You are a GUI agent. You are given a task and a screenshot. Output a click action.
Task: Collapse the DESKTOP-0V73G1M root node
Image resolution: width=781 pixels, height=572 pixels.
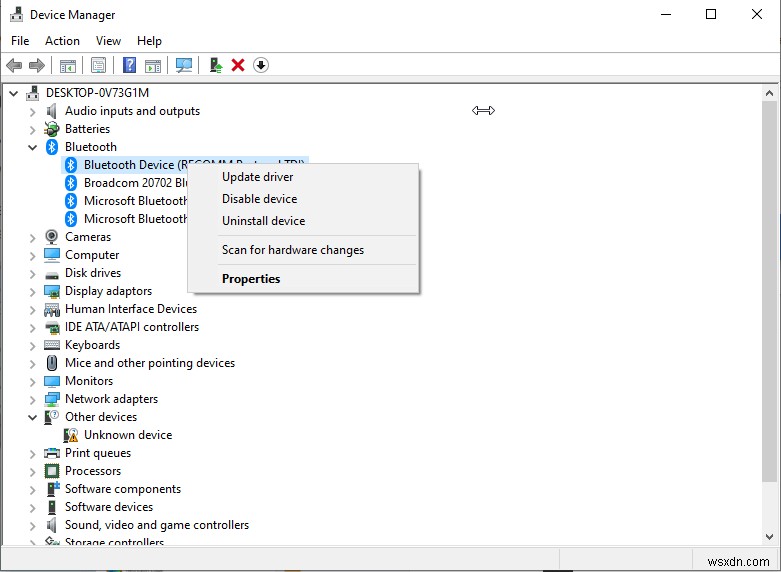[x=13, y=93]
